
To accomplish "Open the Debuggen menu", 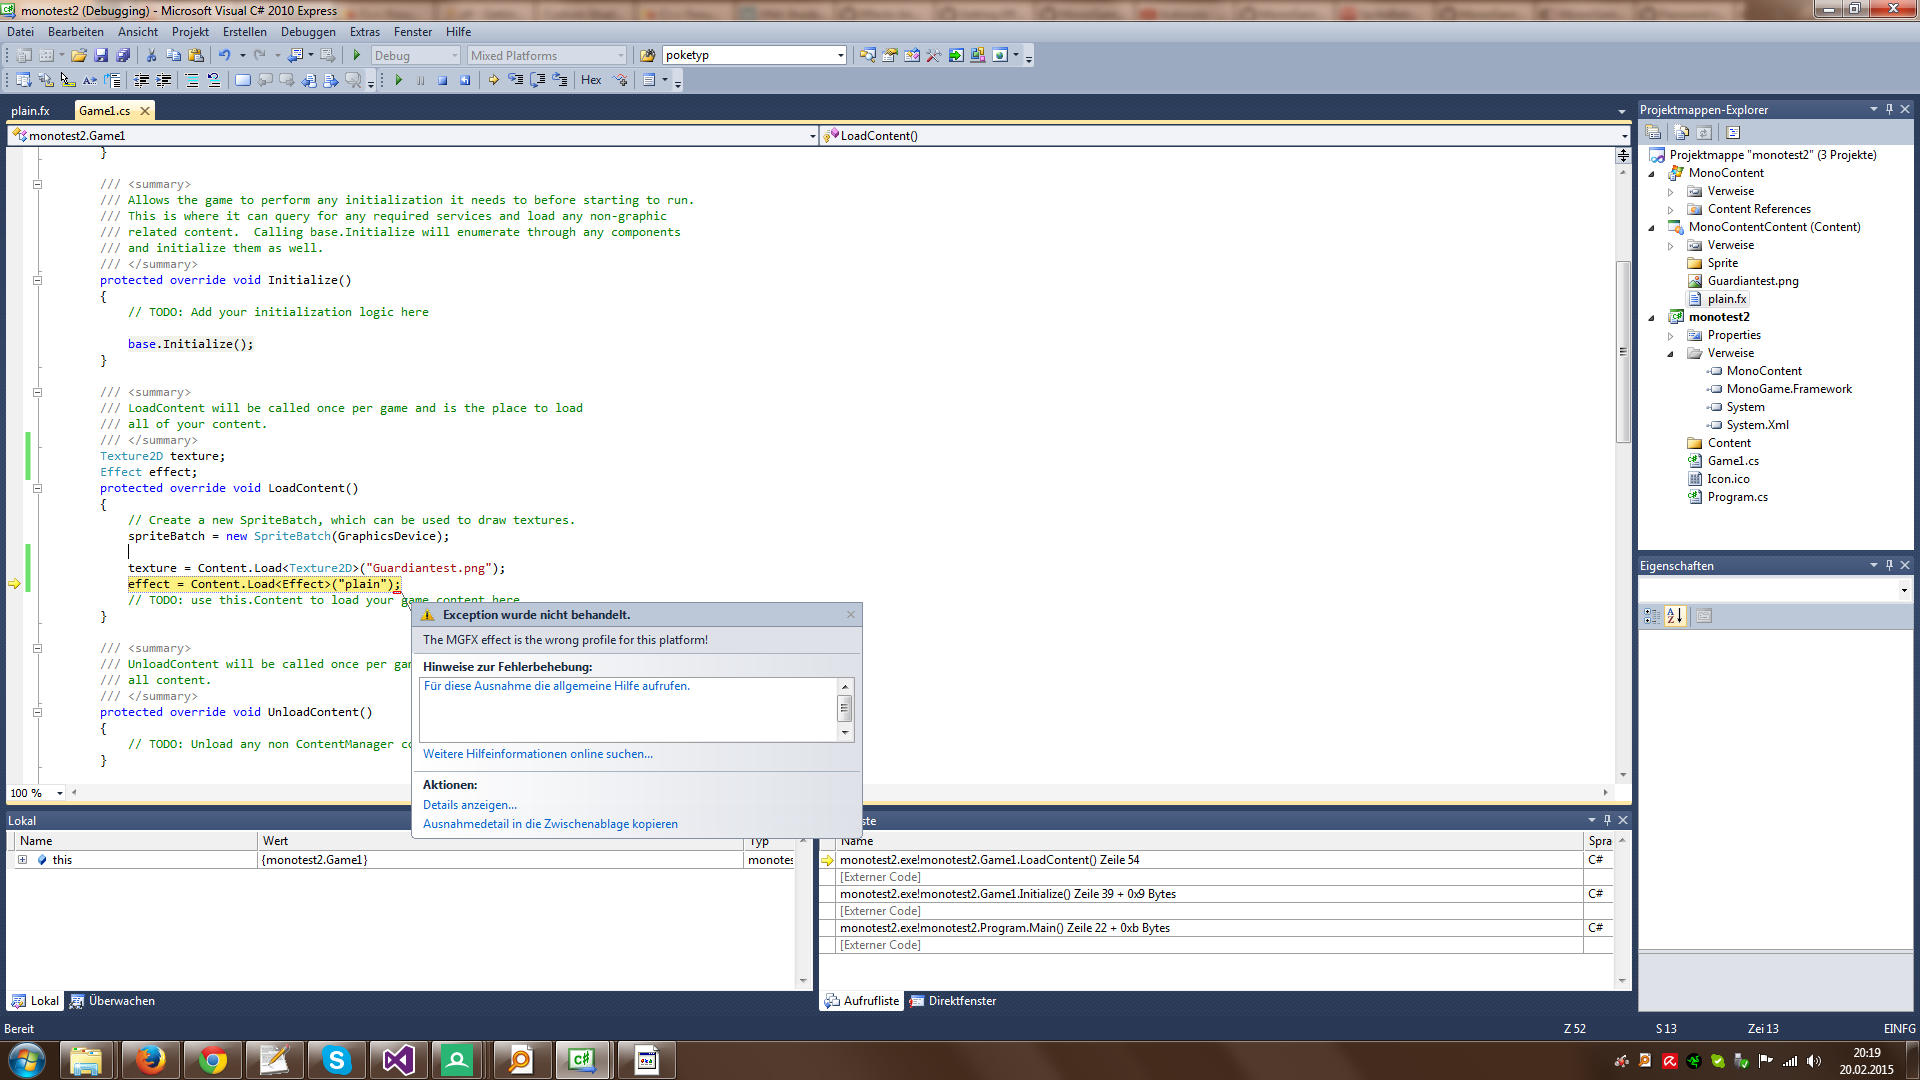I will pyautogui.click(x=308, y=32).
